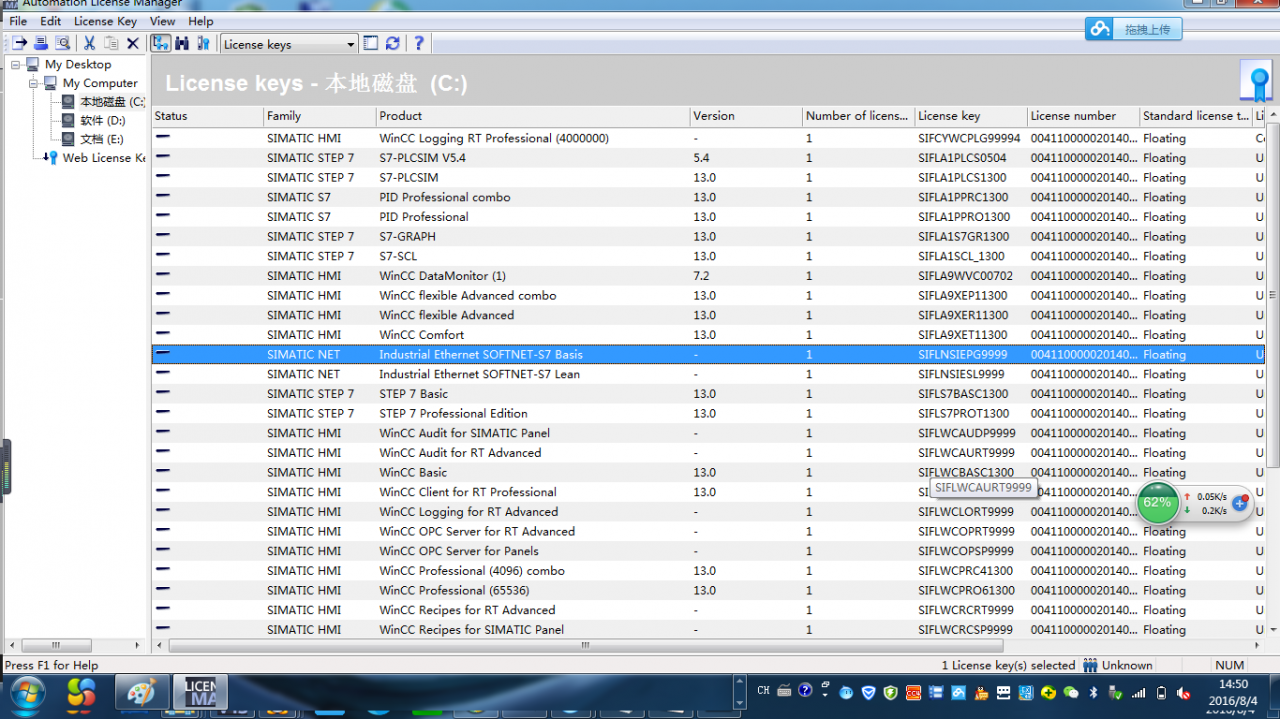Click the blue plus icon on speed widget
Screen dimensions: 1280x719
coord(1240,503)
